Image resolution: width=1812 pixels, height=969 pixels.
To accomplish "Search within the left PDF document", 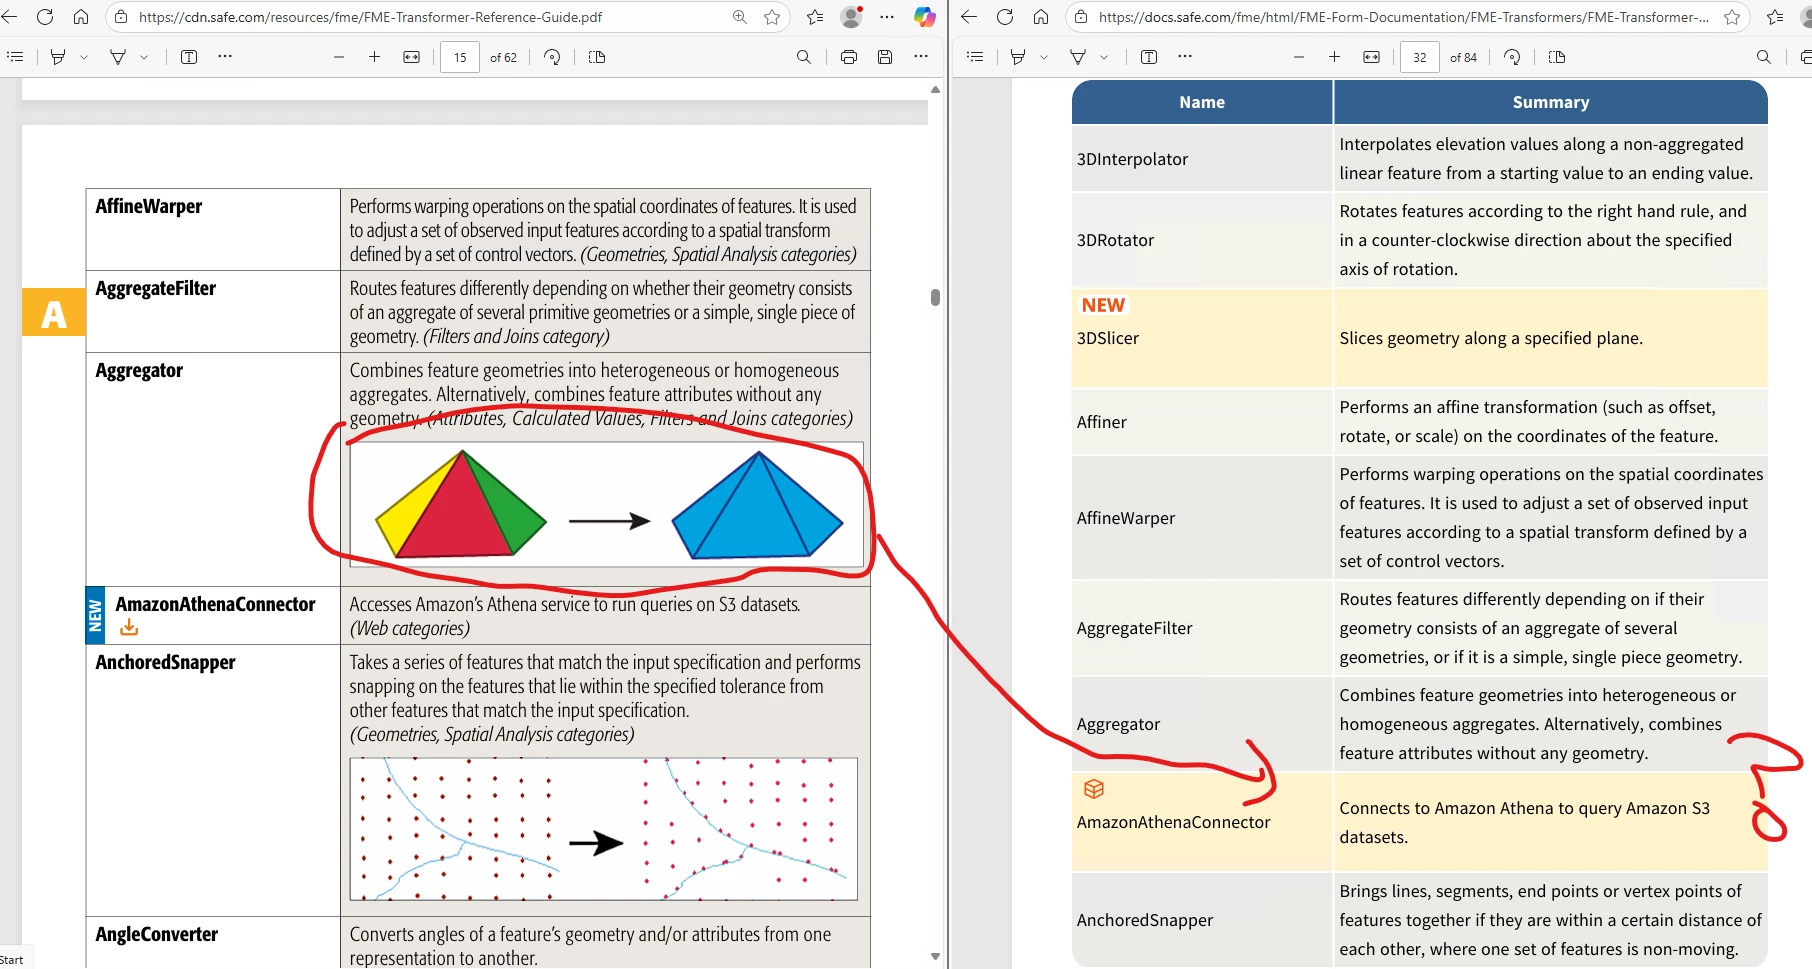I will (803, 57).
